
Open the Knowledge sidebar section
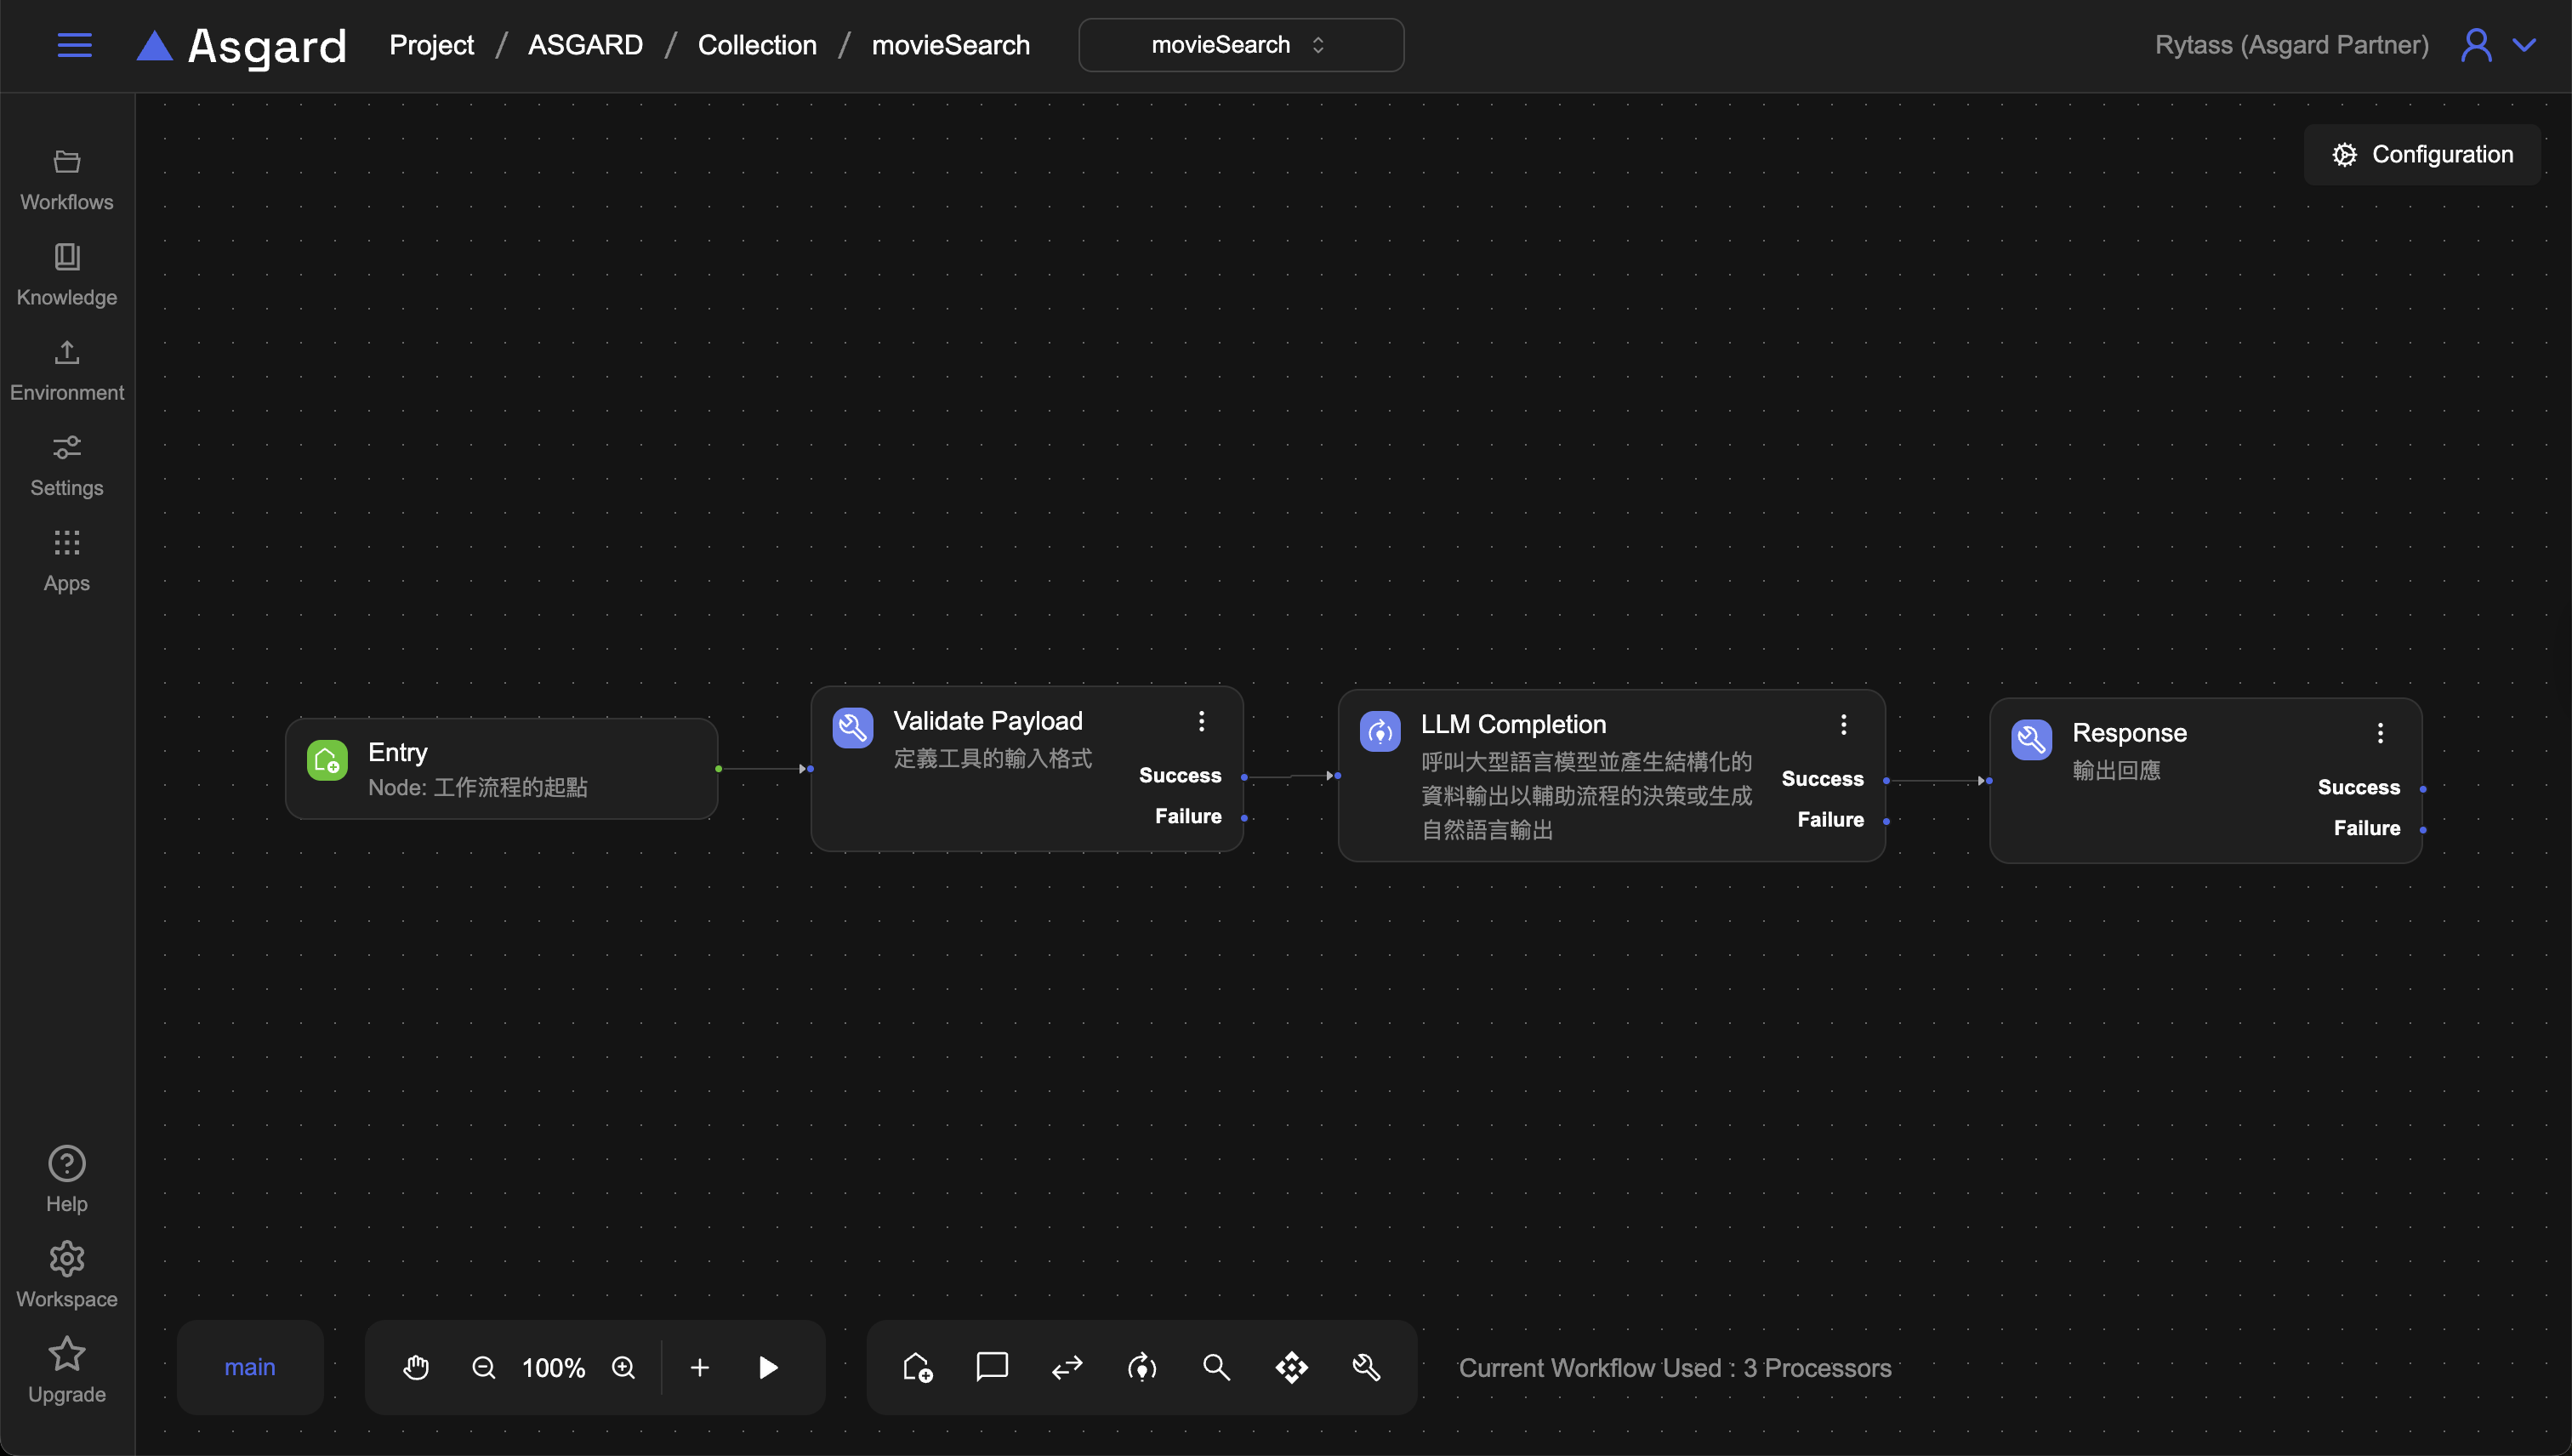[67, 274]
